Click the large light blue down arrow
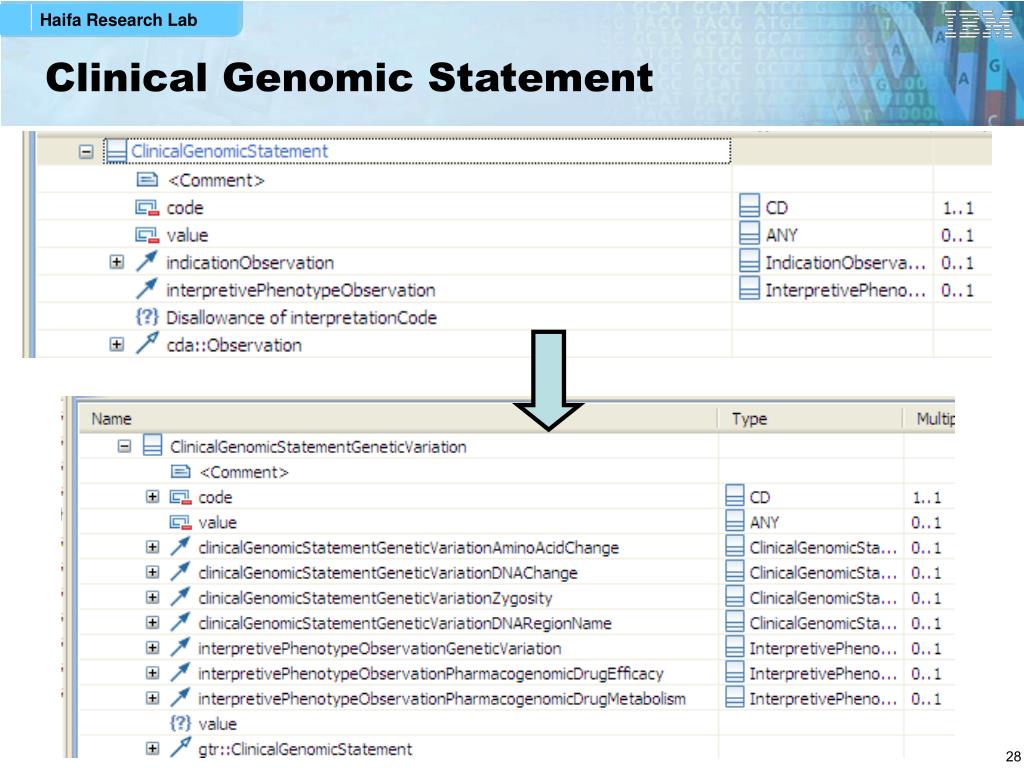The width and height of the screenshot is (1024, 768). [x=549, y=380]
